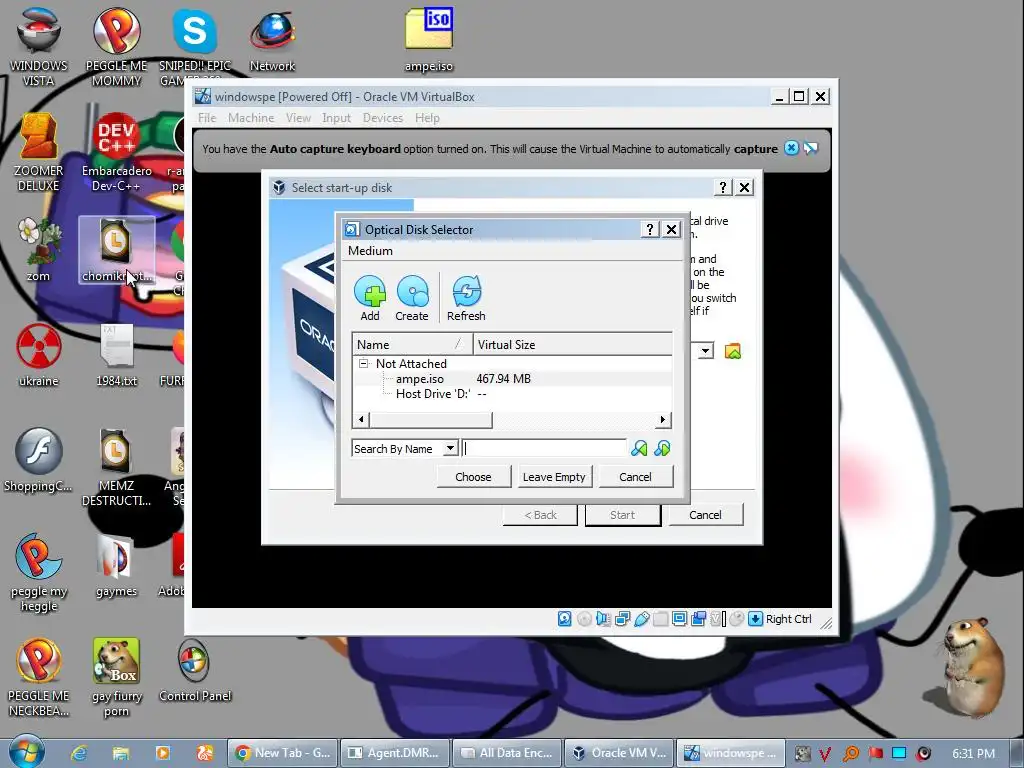Click the search text input field

pyautogui.click(x=545, y=449)
